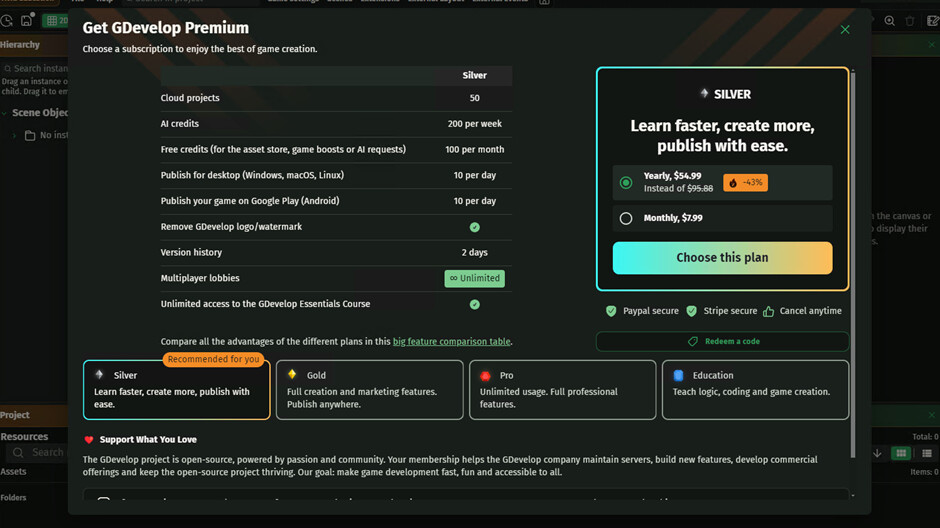Click the zoom magnifier icon in toolbar
The image size is (940, 528).
point(889,21)
